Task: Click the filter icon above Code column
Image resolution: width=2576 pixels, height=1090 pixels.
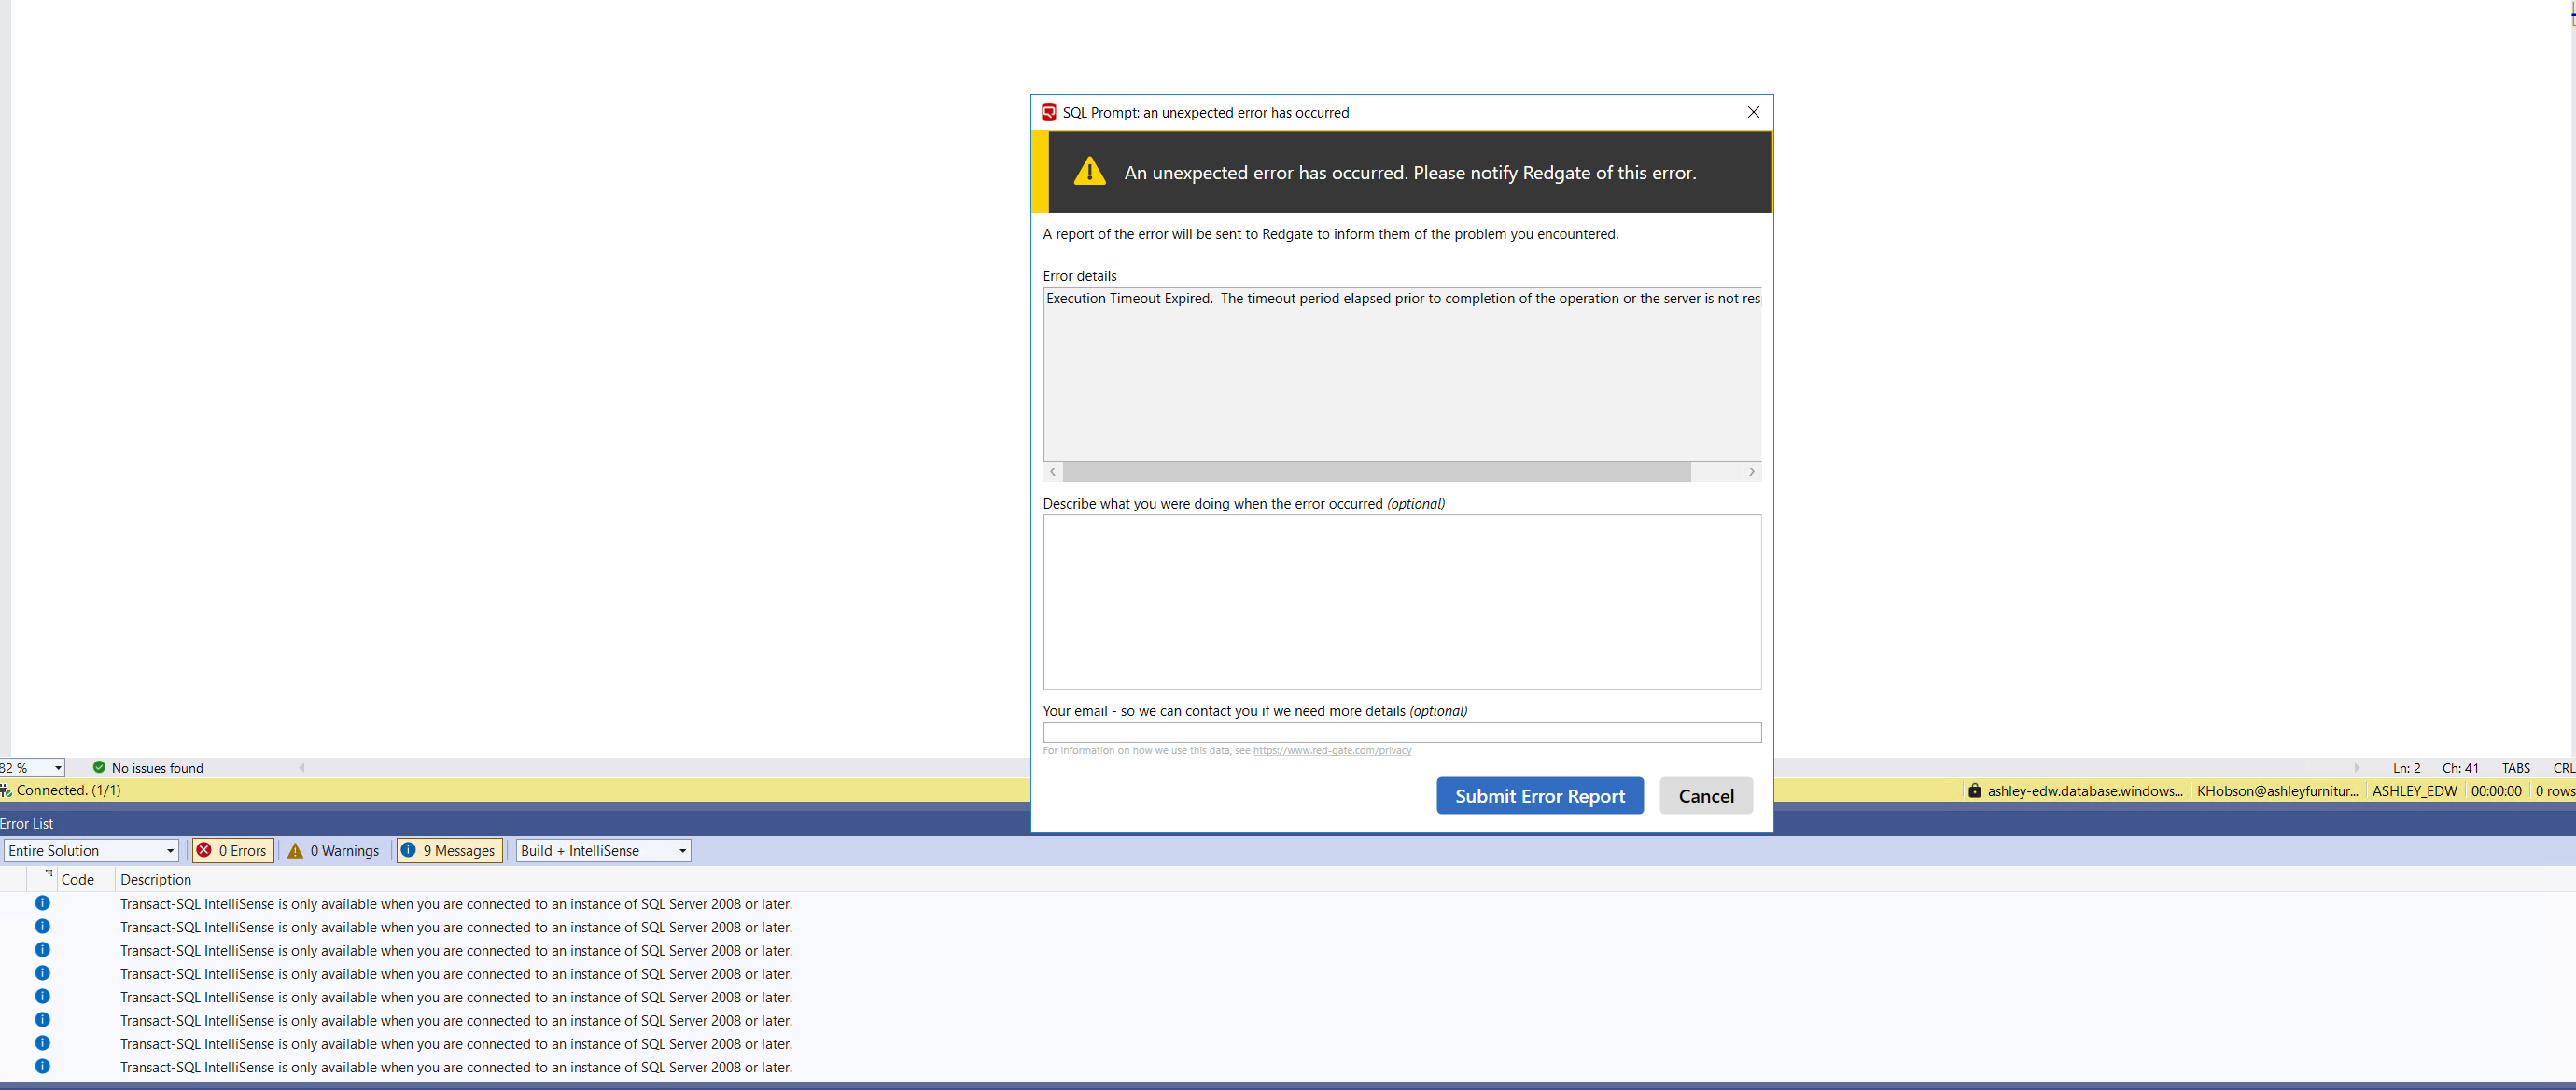Action: coord(48,873)
